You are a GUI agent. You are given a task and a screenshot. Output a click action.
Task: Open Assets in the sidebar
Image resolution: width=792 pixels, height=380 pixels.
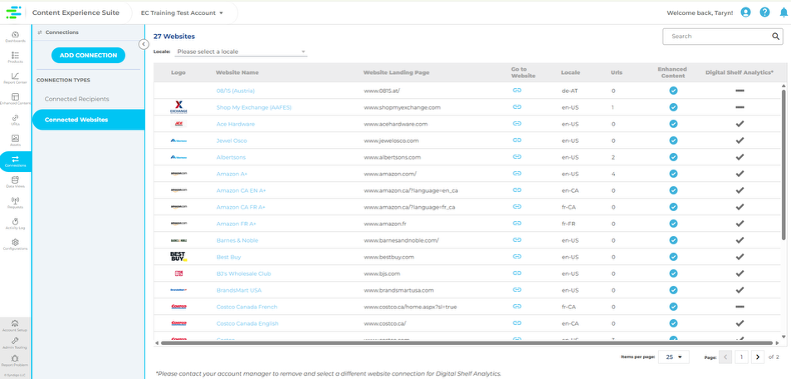[x=15, y=140]
